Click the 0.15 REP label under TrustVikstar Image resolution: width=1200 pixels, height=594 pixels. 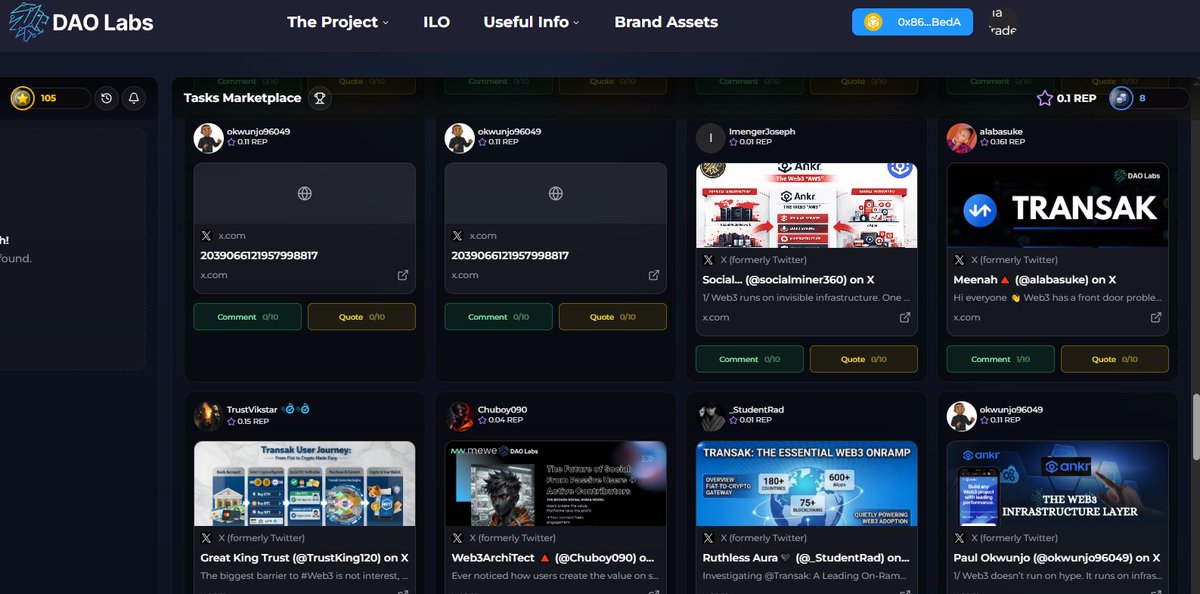click(x=246, y=422)
